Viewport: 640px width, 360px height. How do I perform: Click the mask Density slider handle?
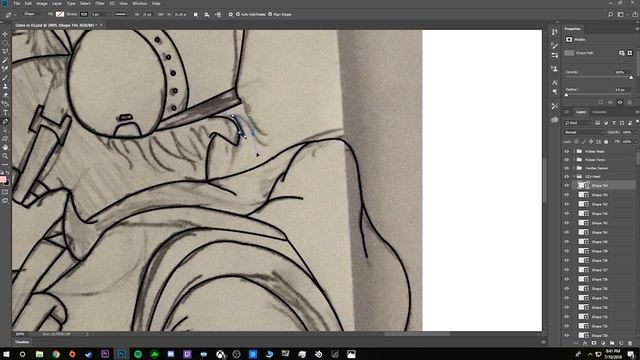click(631, 78)
